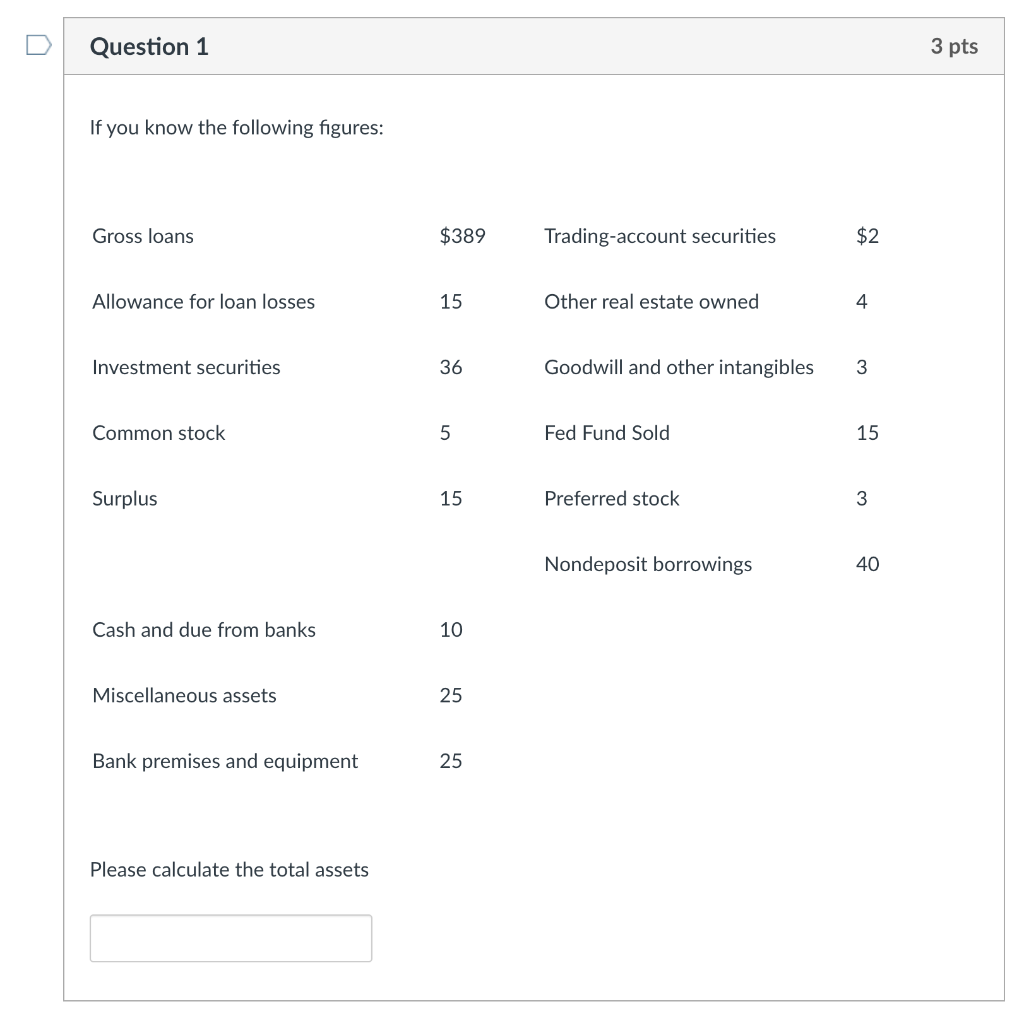This screenshot has height=1016, width=1024.
Task: Click Goodwill and other intangibles label
Action: click(679, 367)
